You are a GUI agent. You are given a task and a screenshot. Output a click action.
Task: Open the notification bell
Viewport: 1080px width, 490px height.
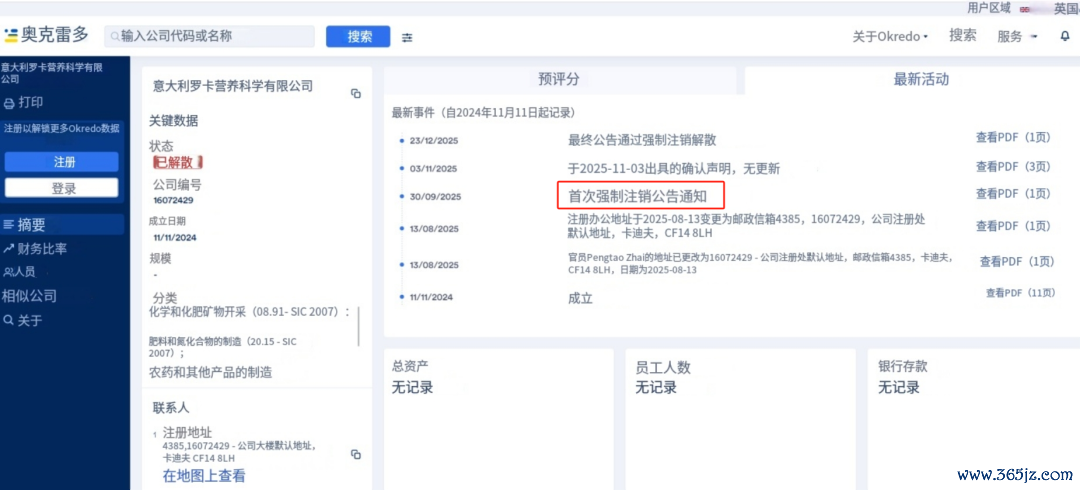tap(1065, 37)
